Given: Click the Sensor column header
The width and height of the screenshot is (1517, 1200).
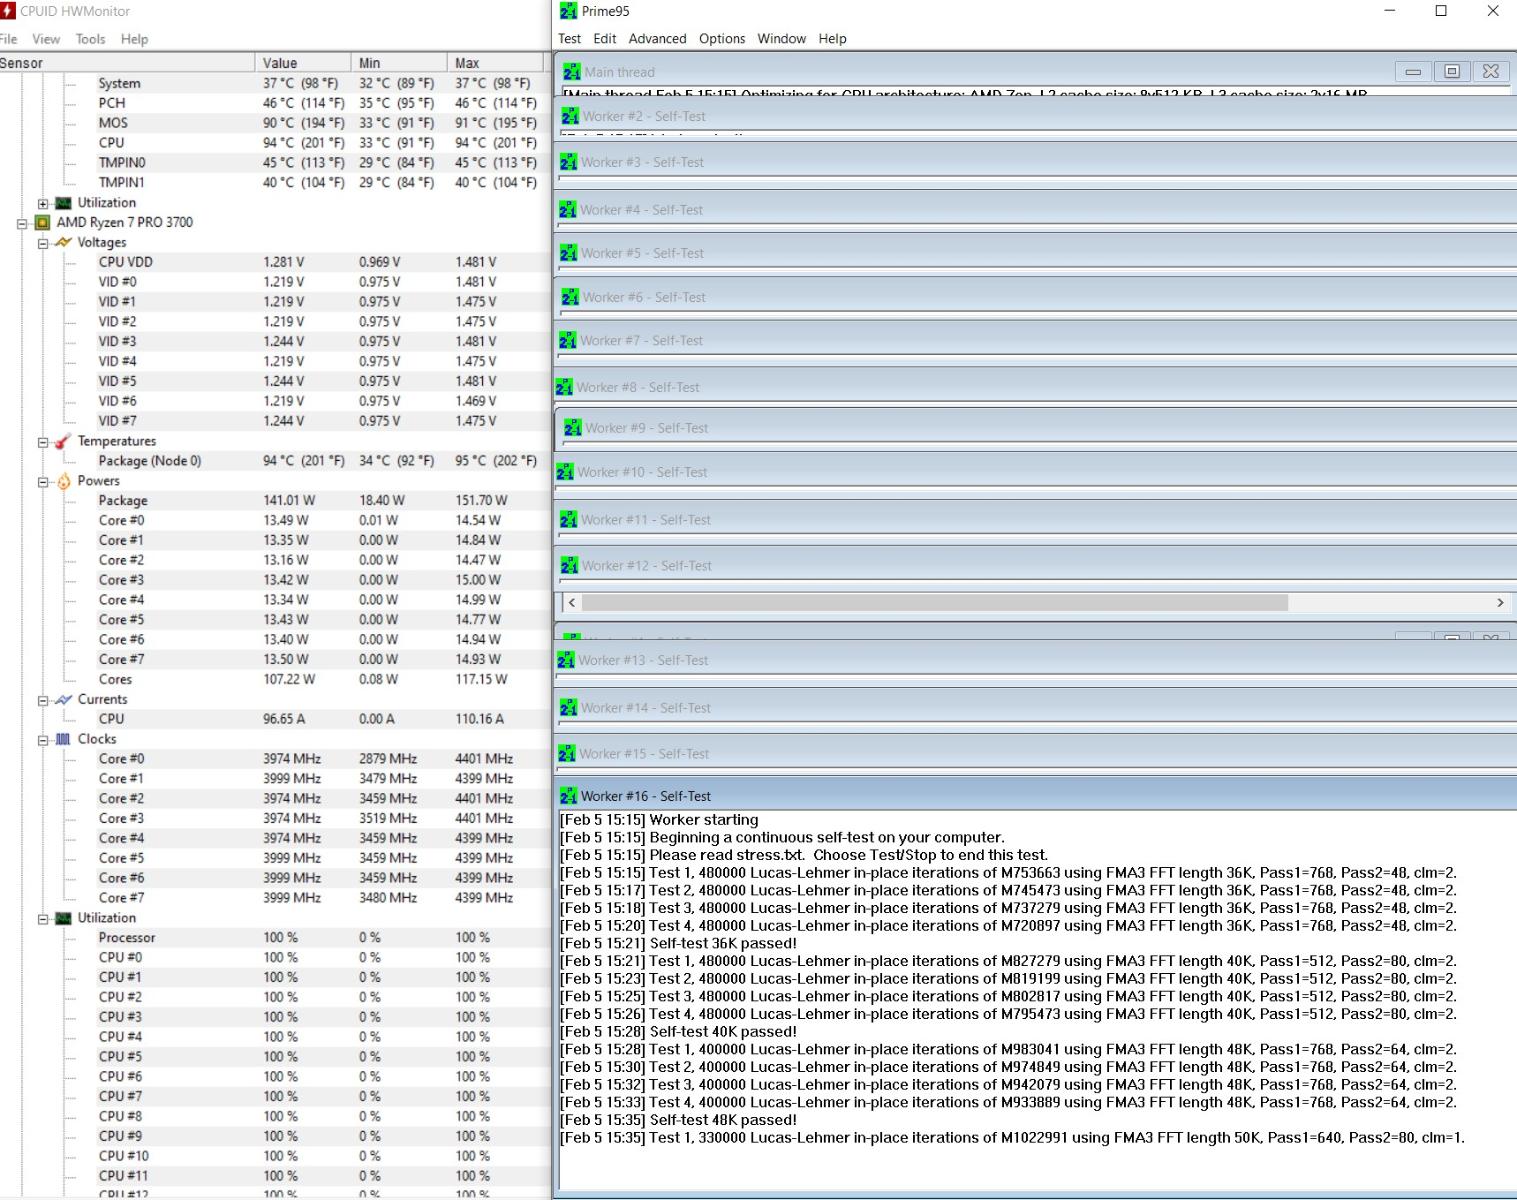Looking at the screenshot, I should [x=127, y=63].
